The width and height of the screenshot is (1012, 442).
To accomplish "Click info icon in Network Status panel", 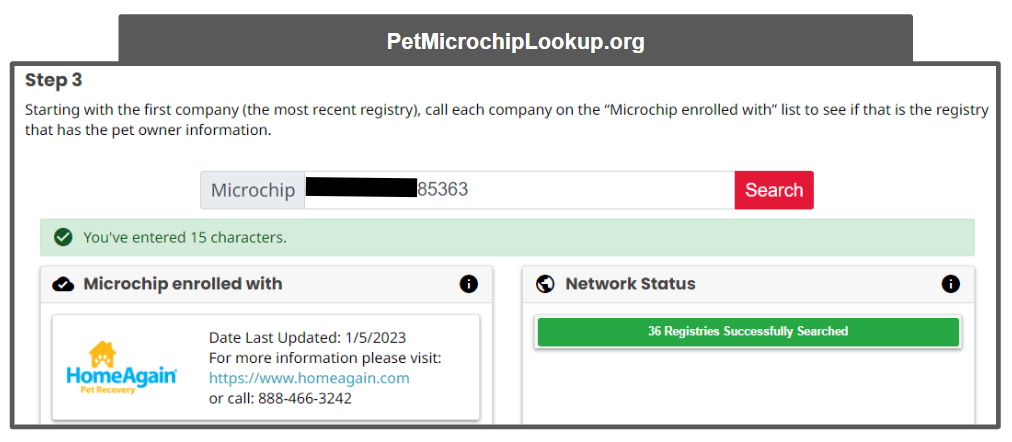I will click(x=950, y=284).
